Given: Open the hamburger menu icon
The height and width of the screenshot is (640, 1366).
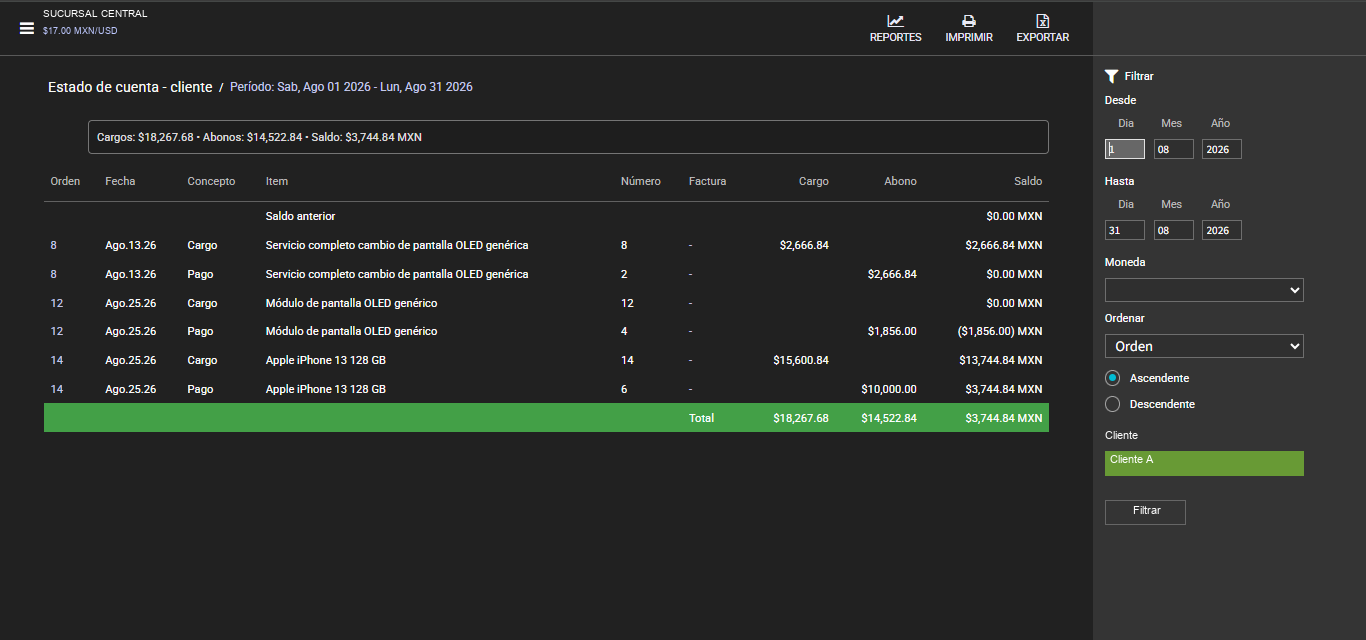Looking at the screenshot, I should (27, 28).
